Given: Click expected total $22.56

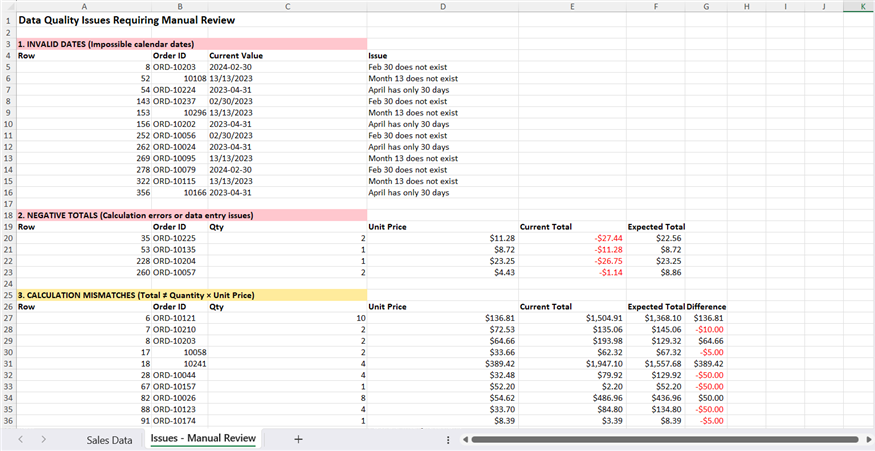Looking at the screenshot, I should 669,238.
